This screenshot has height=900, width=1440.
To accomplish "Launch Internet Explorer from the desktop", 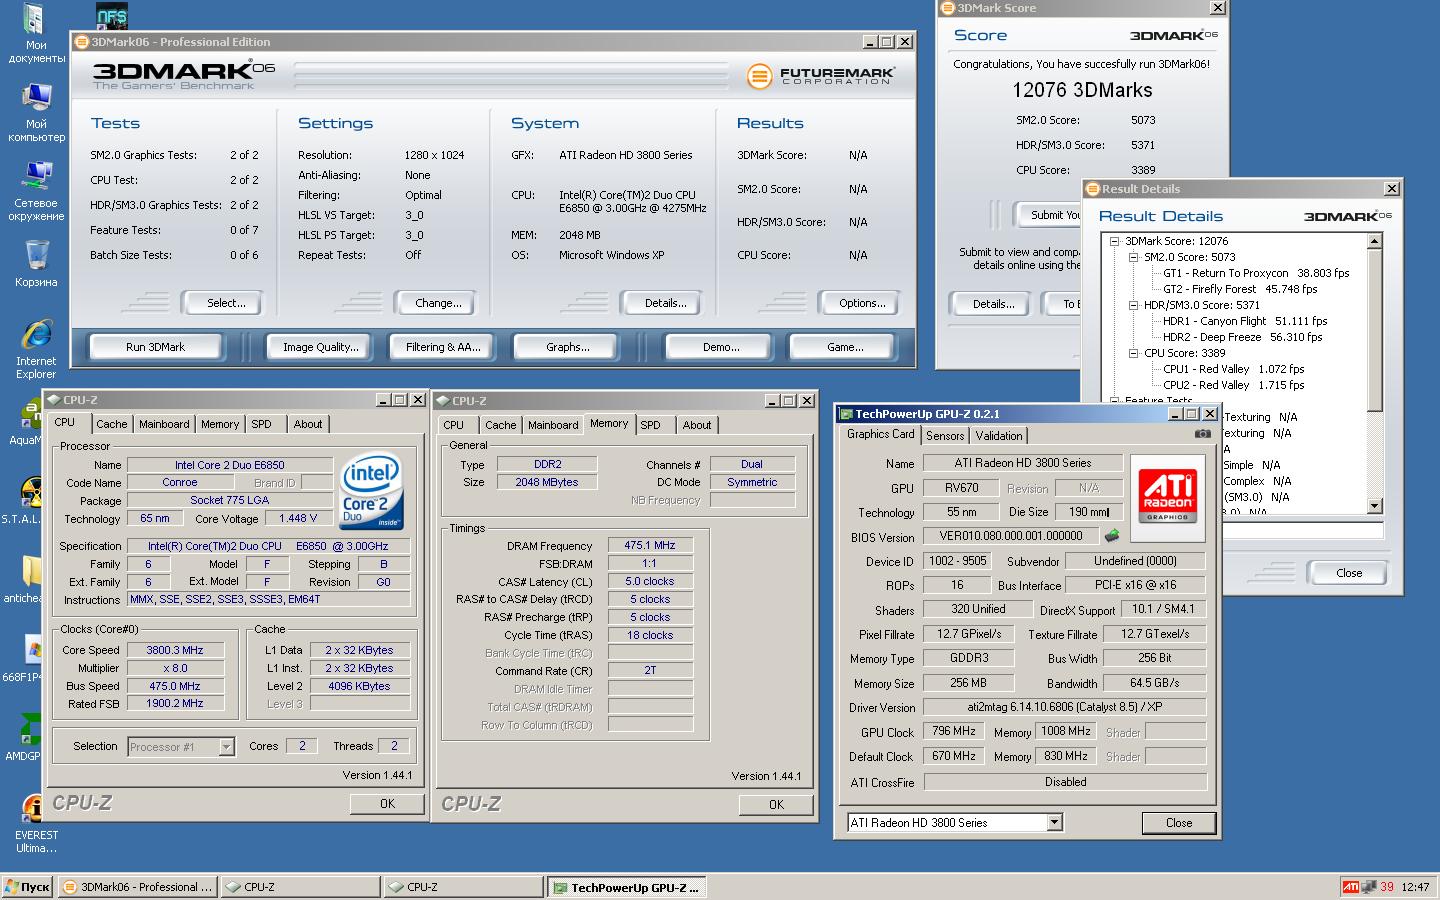I will pos(36,349).
